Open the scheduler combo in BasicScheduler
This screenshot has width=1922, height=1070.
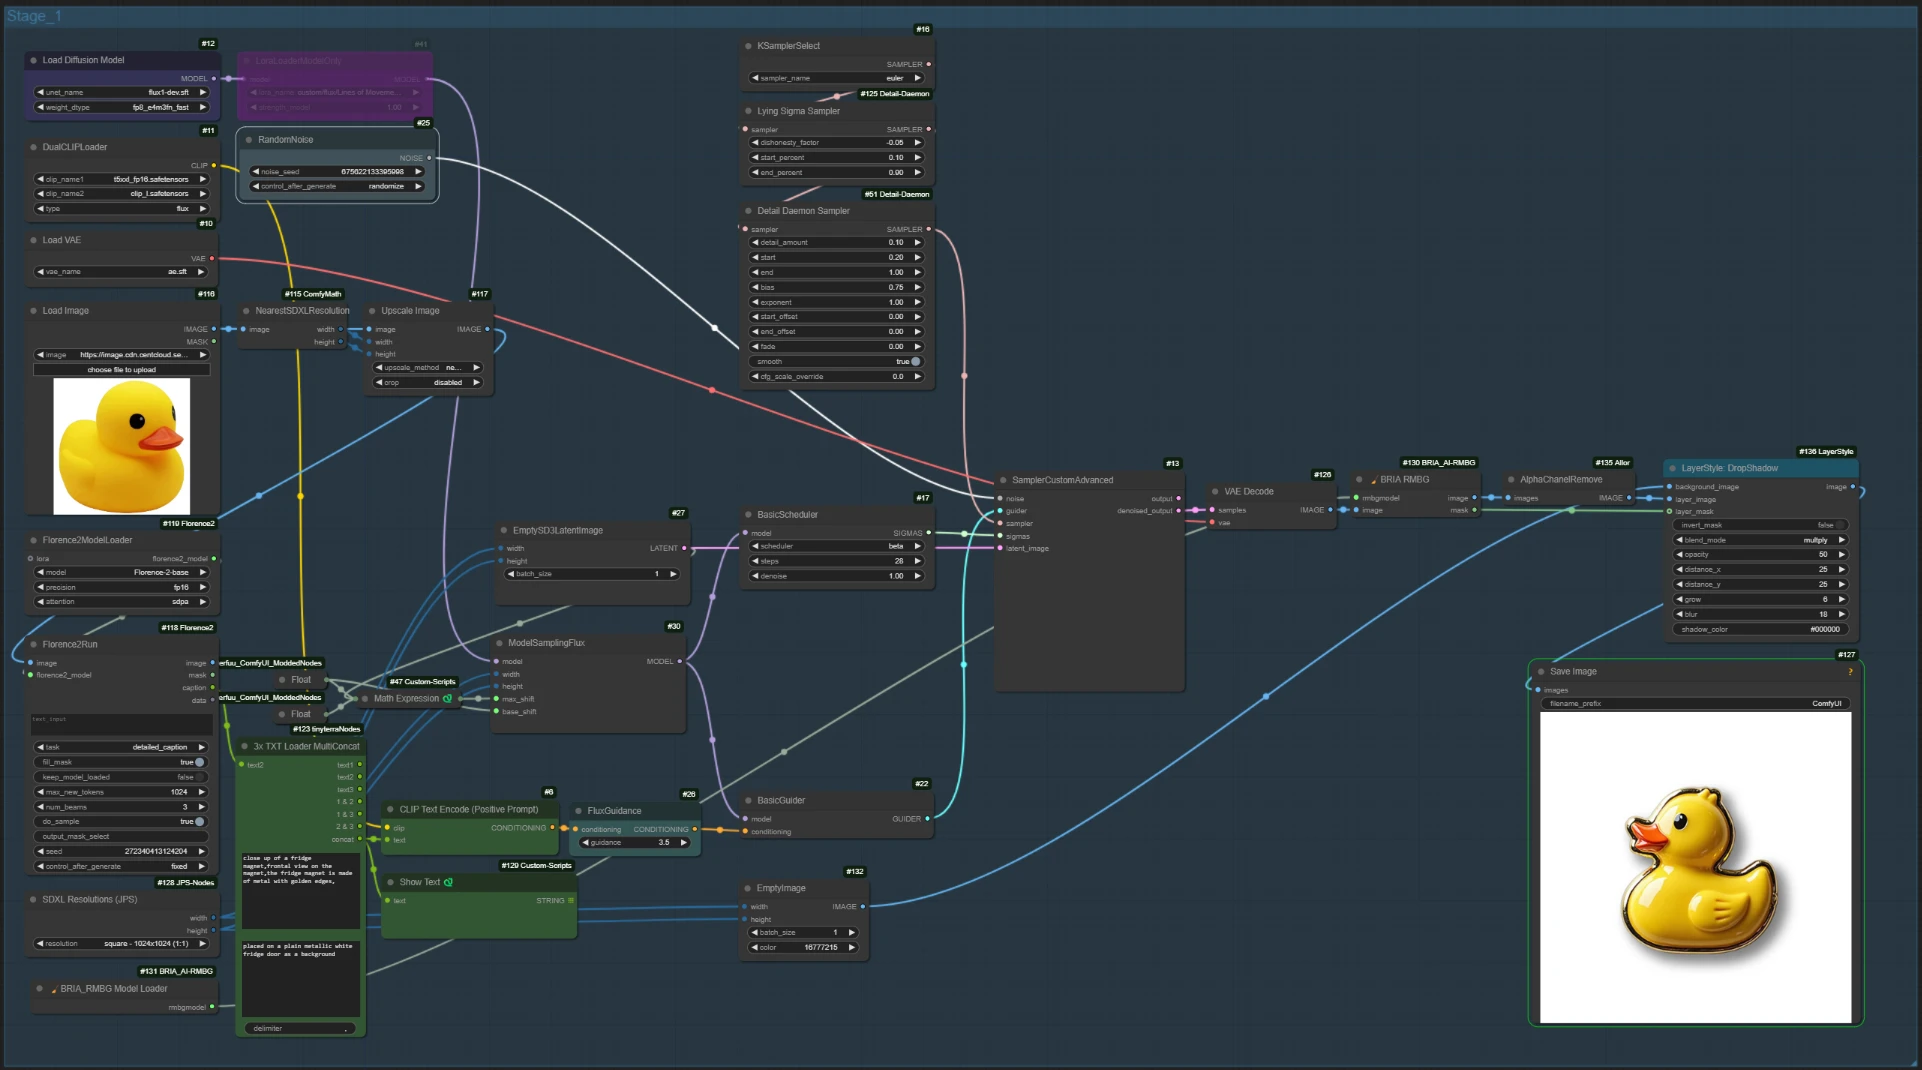835,546
